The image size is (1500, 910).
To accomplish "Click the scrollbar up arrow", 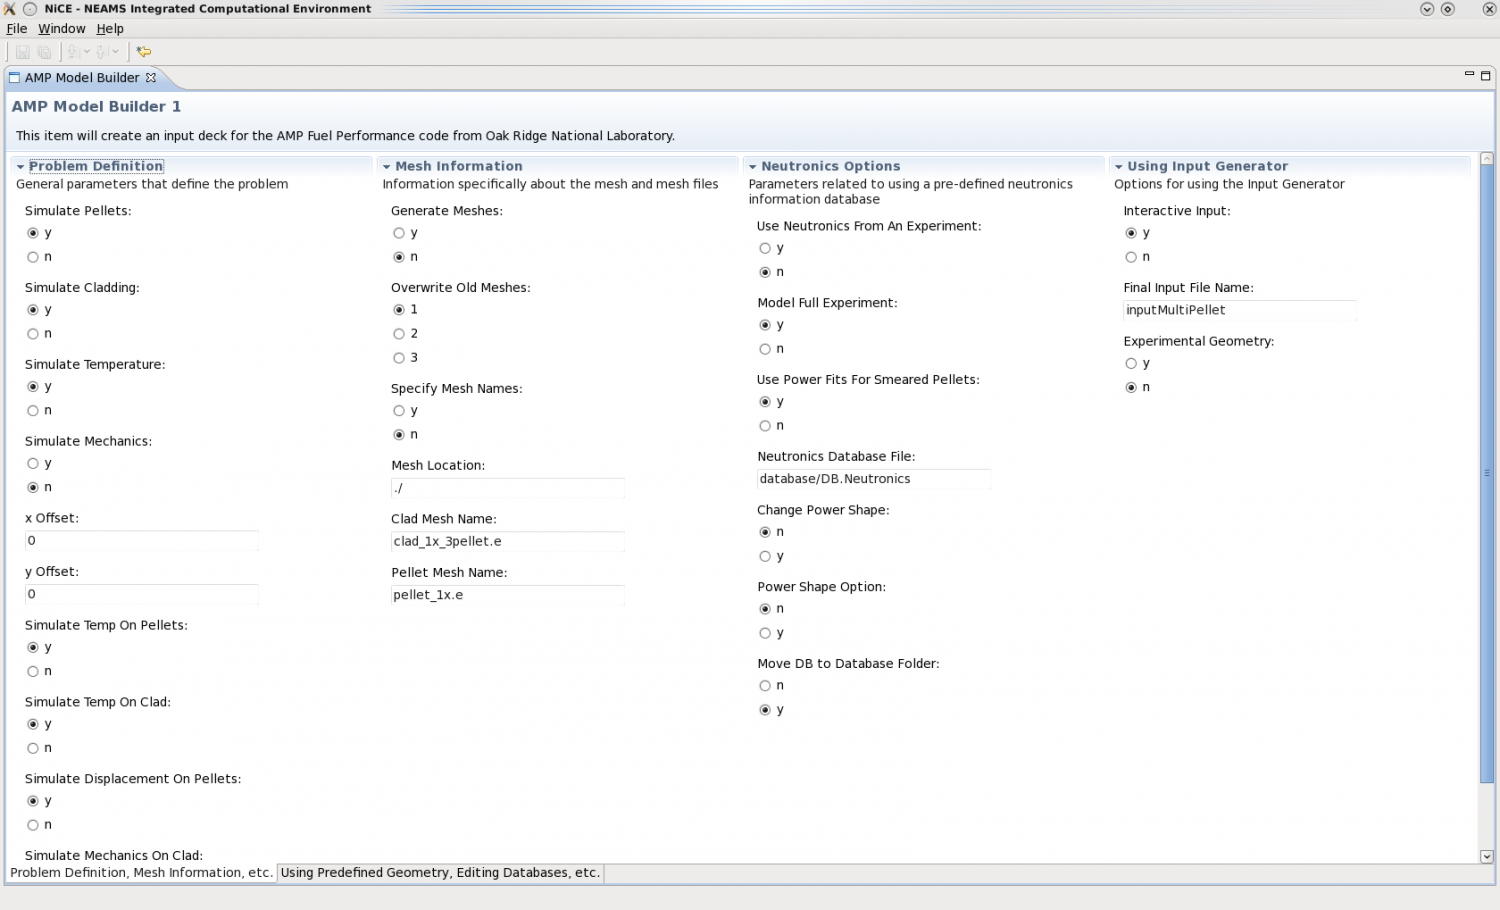I will point(1487,159).
